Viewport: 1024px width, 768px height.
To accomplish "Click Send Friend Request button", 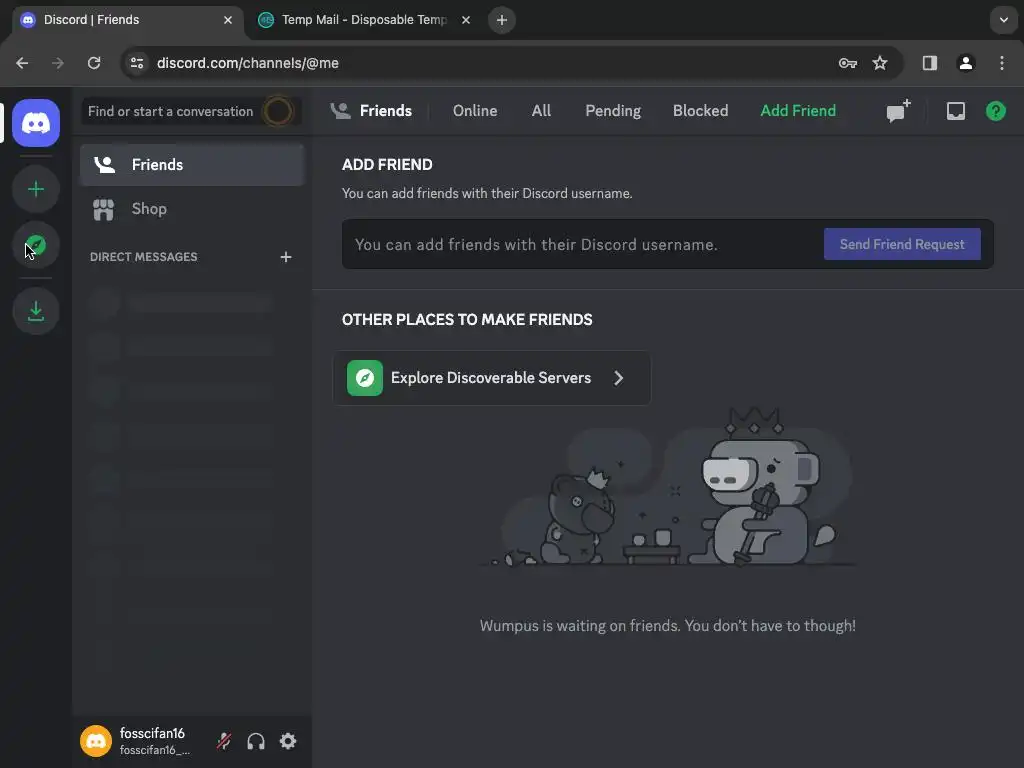I will (902, 244).
